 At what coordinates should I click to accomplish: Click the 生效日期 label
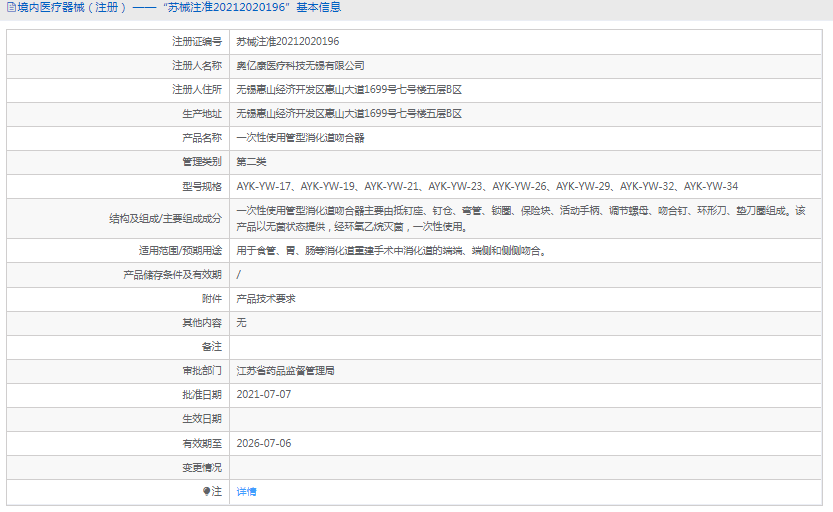tap(202, 419)
